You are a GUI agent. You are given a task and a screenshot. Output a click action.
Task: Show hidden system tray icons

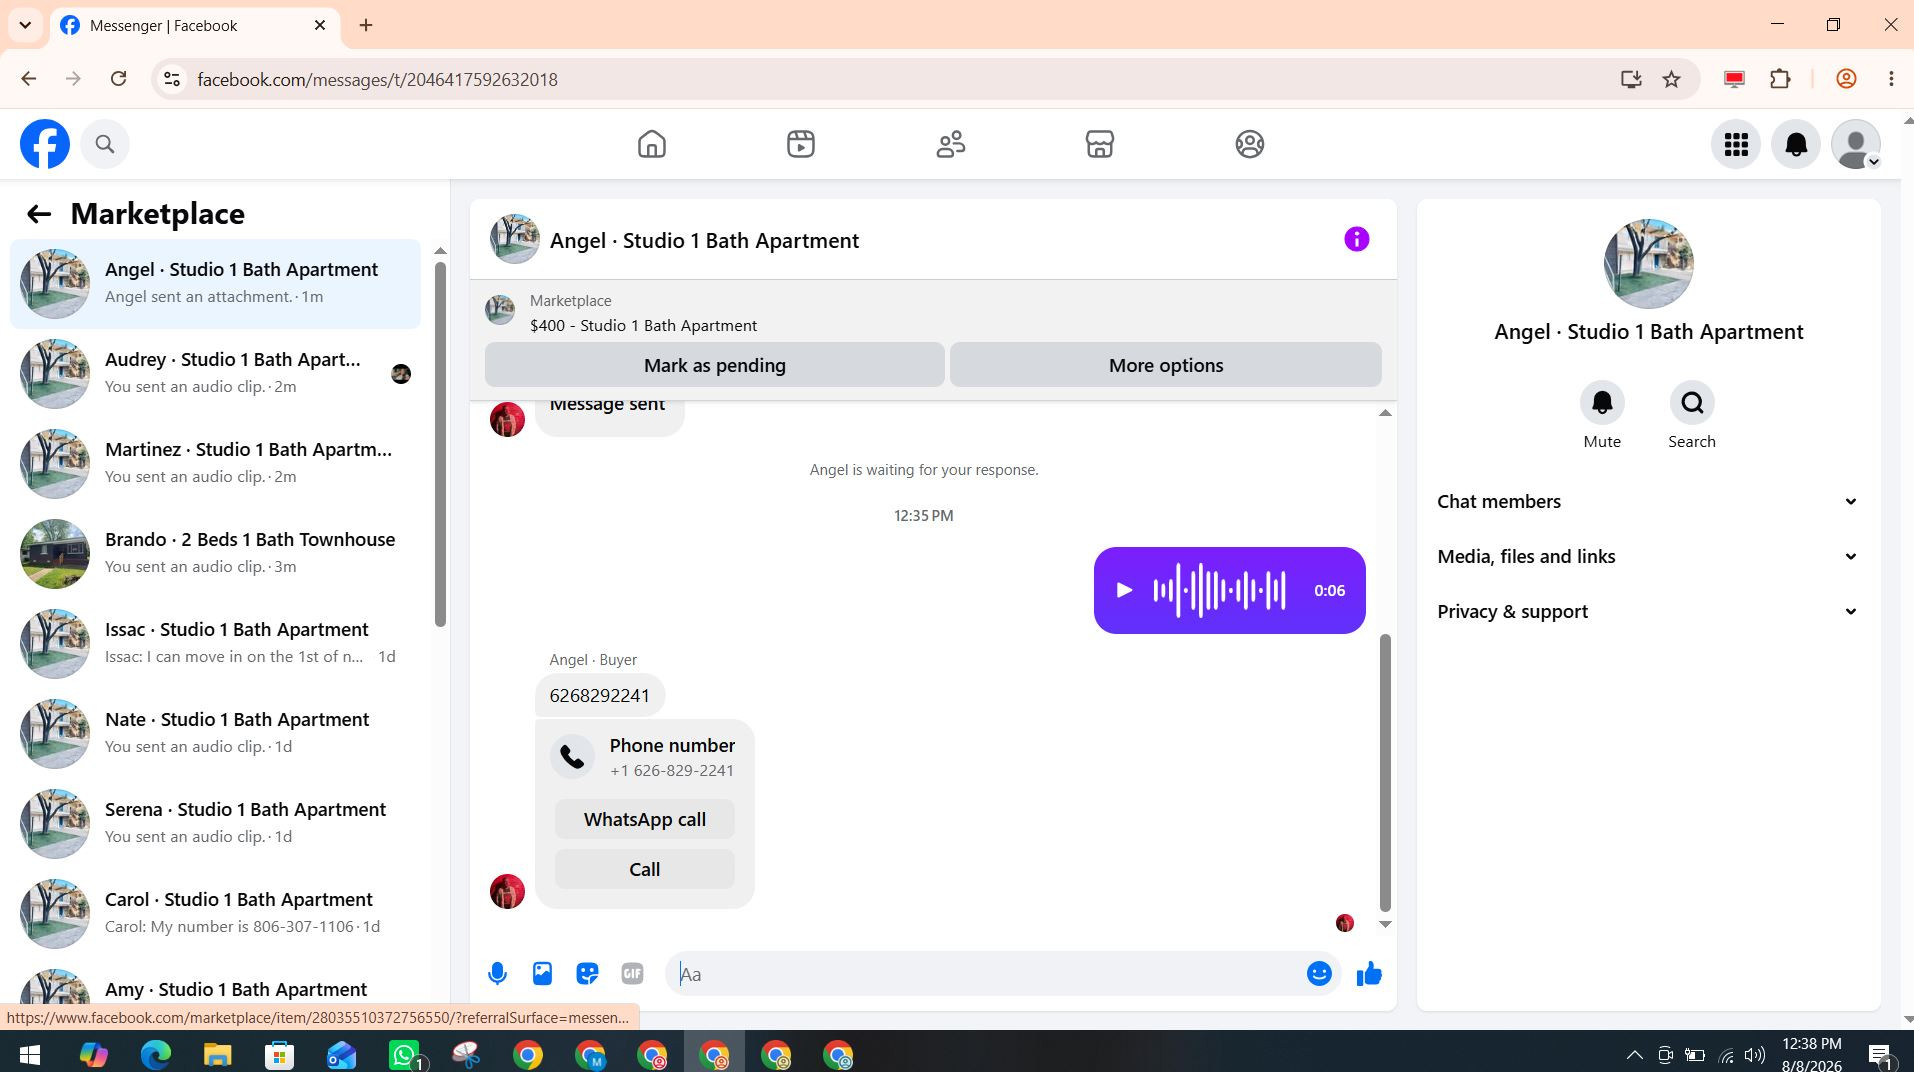click(1635, 1055)
